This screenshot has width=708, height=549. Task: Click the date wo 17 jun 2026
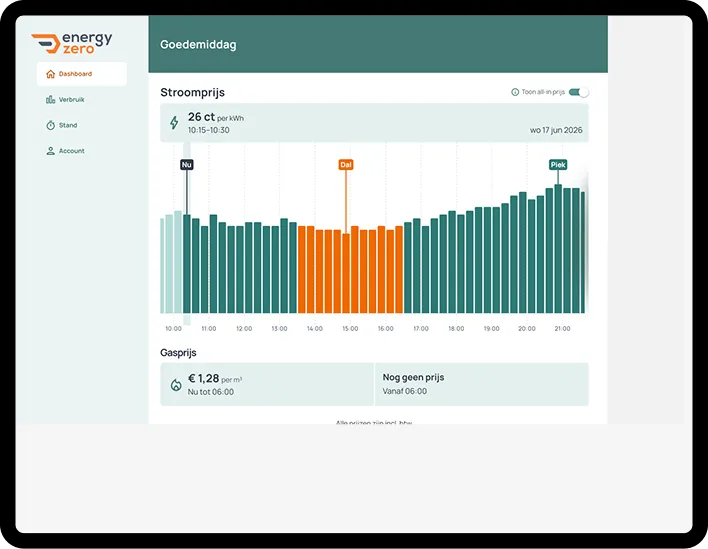pyautogui.click(x=556, y=130)
